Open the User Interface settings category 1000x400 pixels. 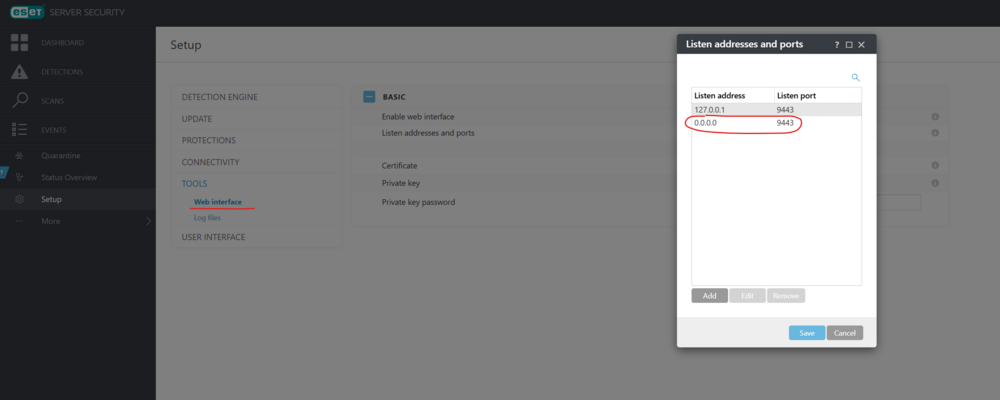pyautogui.click(x=213, y=237)
